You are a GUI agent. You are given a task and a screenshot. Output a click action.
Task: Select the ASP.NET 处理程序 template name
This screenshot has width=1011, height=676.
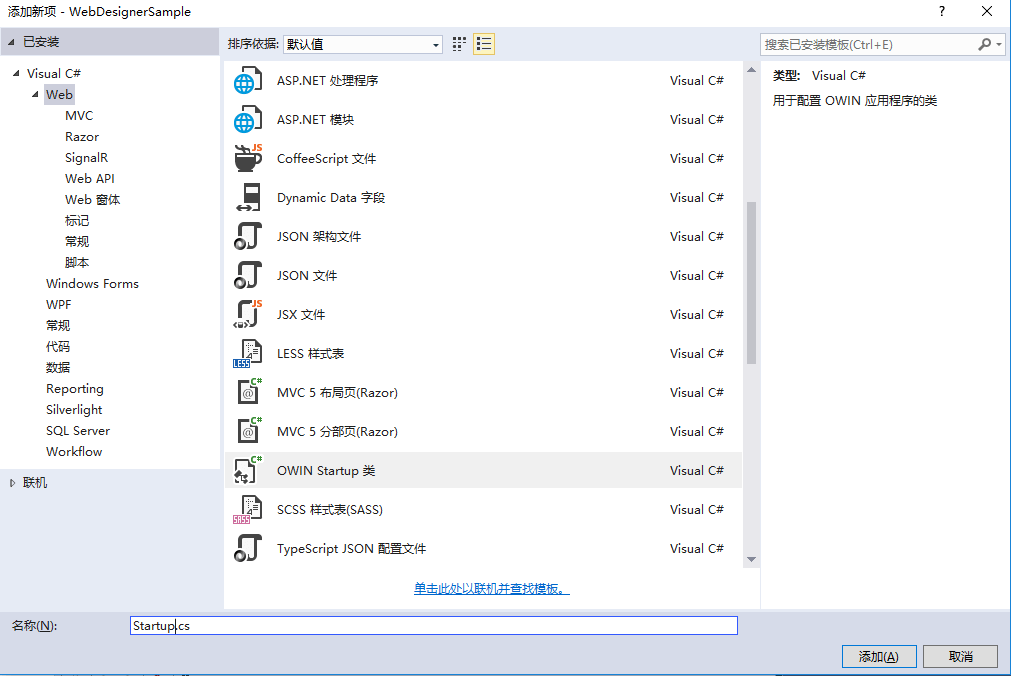click(x=328, y=81)
